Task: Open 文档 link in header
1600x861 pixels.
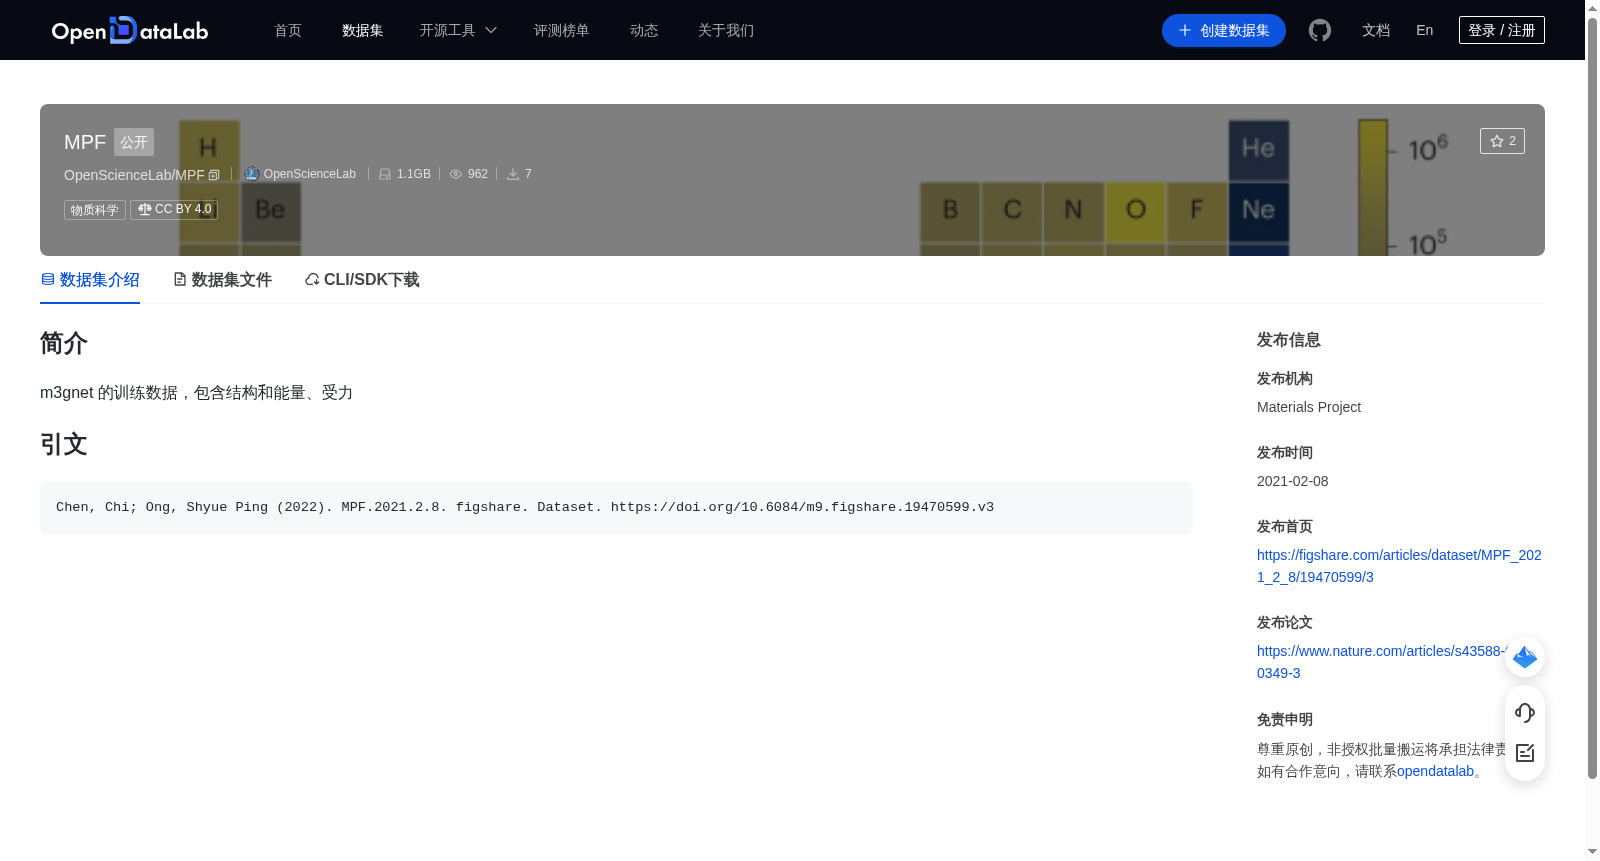Action: 1376,31
